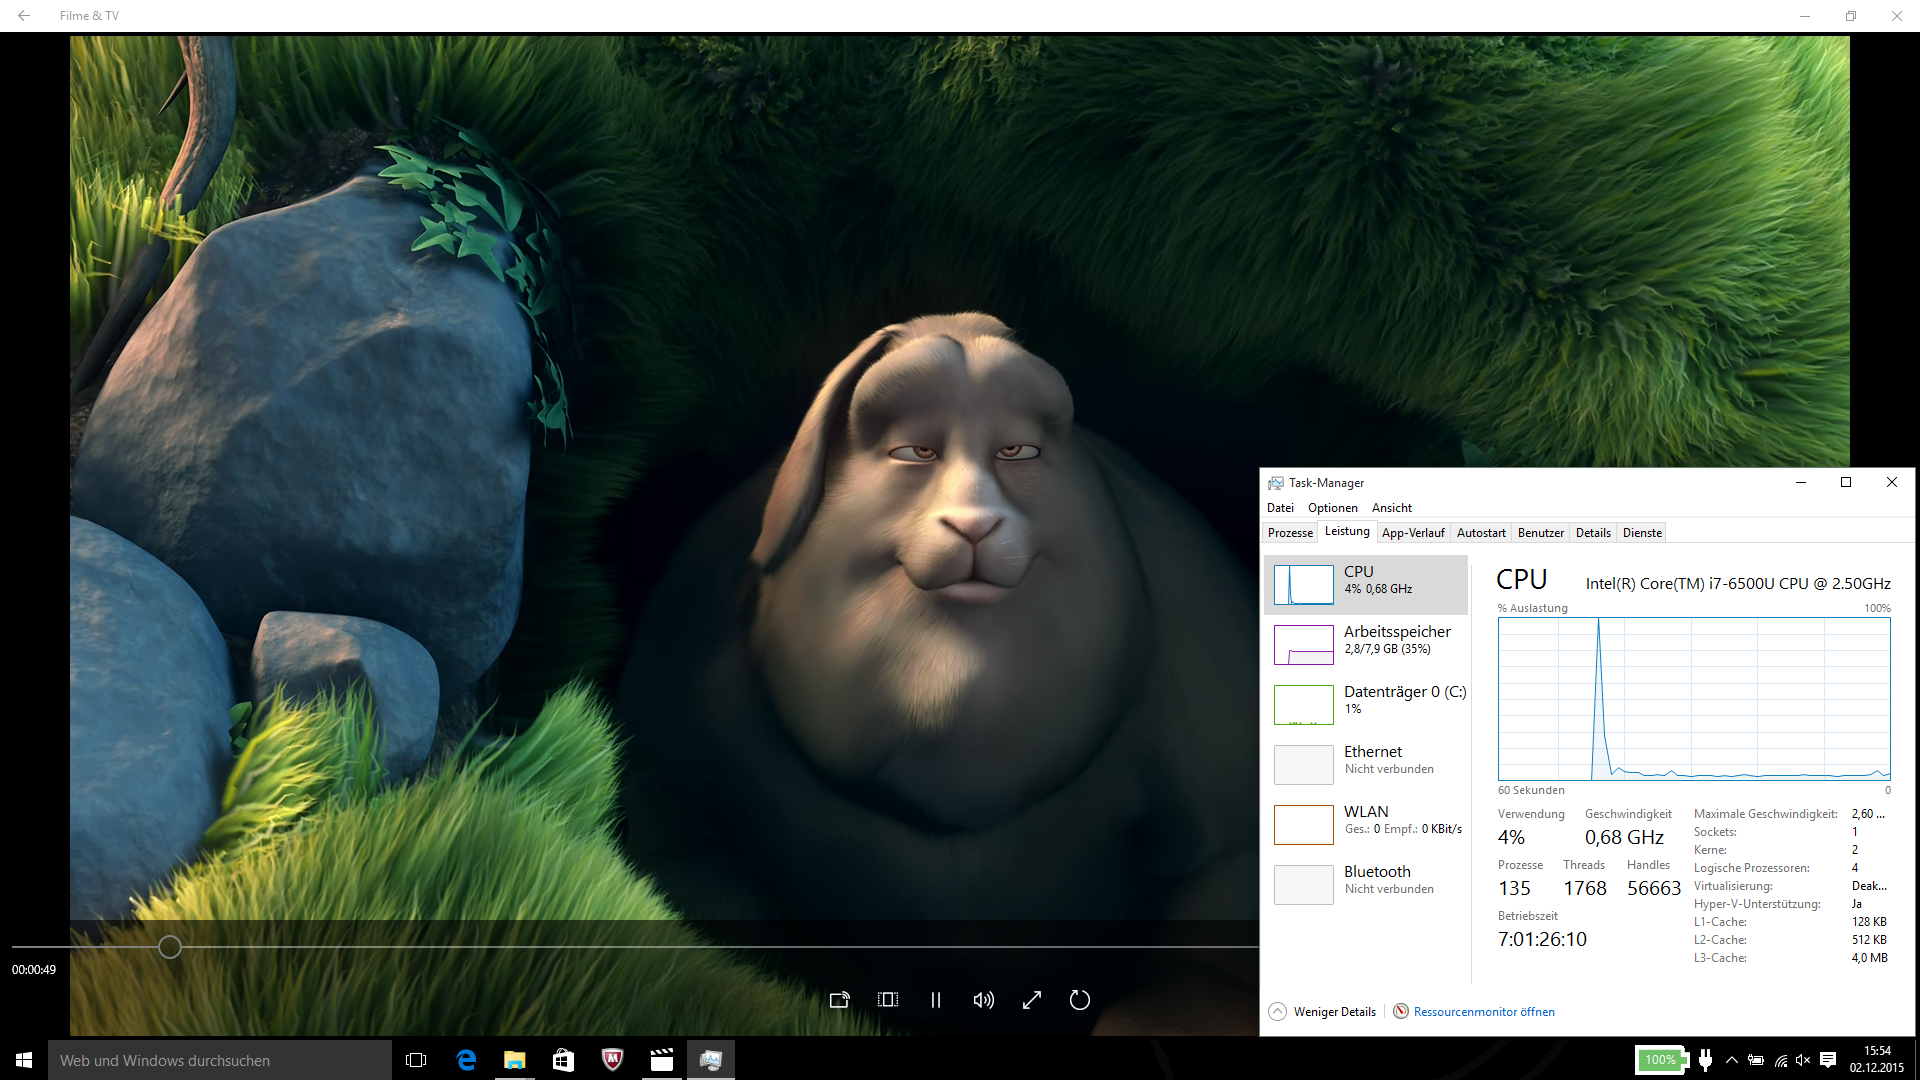This screenshot has width=1920, height=1080.
Task: Click the video seek slider handle
Action: (x=170, y=947)
